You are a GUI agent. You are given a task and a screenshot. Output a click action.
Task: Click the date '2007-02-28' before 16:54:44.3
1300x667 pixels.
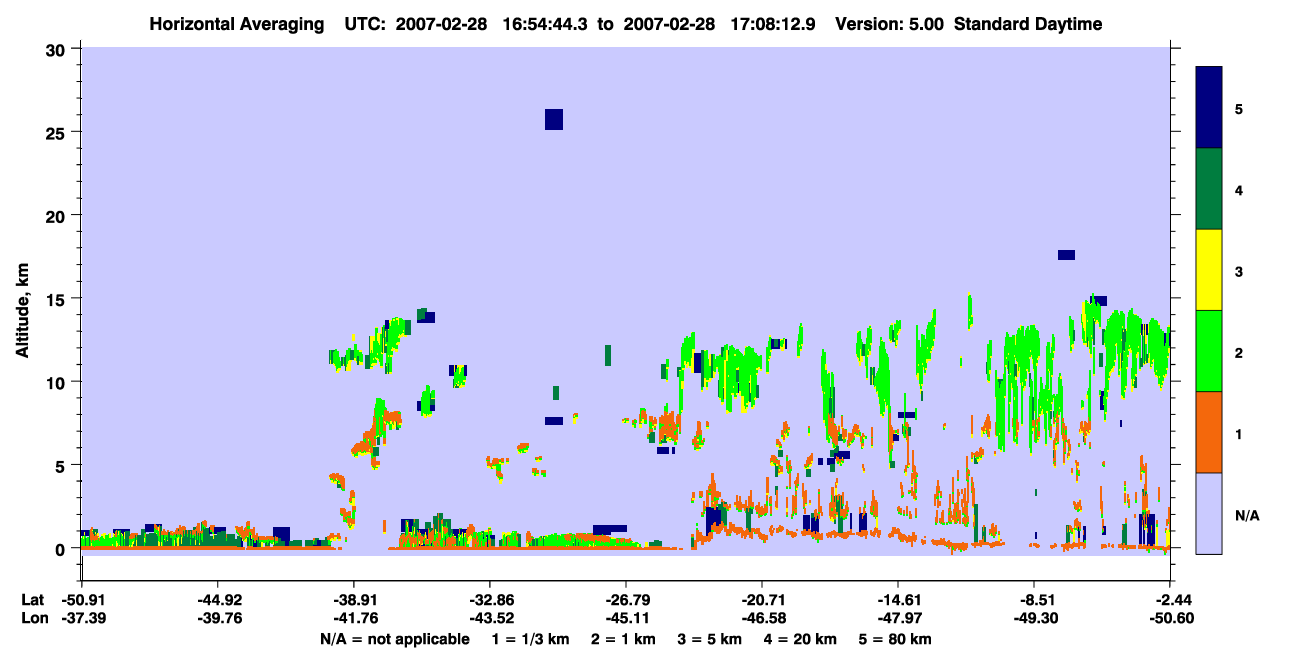pyautogui.click(x=441, y=24)
